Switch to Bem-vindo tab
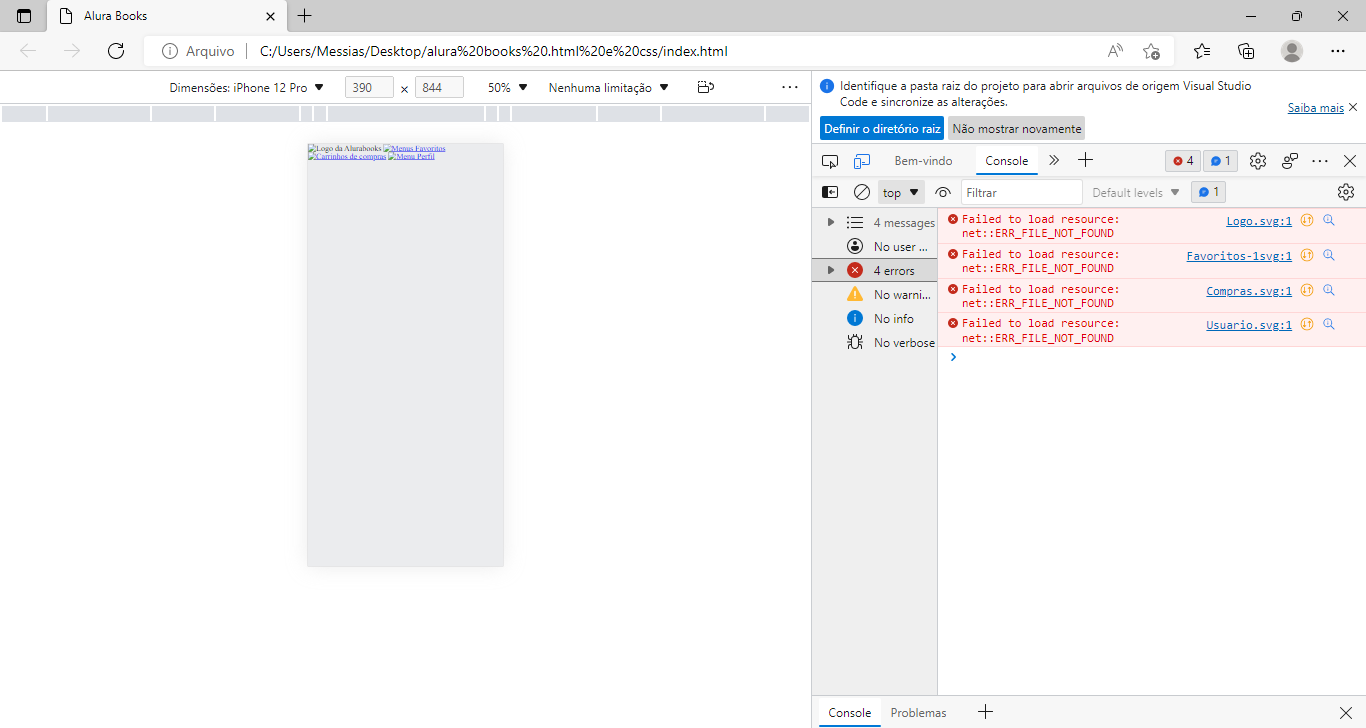This screenshot has height=728, width=1366. pyautogui.click(x=923, y=160)
